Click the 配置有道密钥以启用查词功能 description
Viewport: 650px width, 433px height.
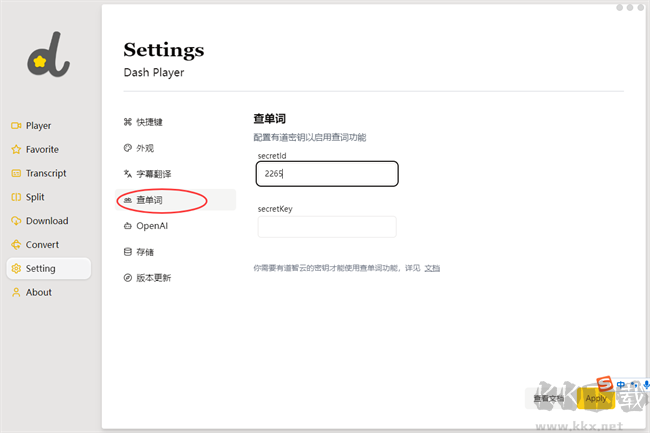310,138
